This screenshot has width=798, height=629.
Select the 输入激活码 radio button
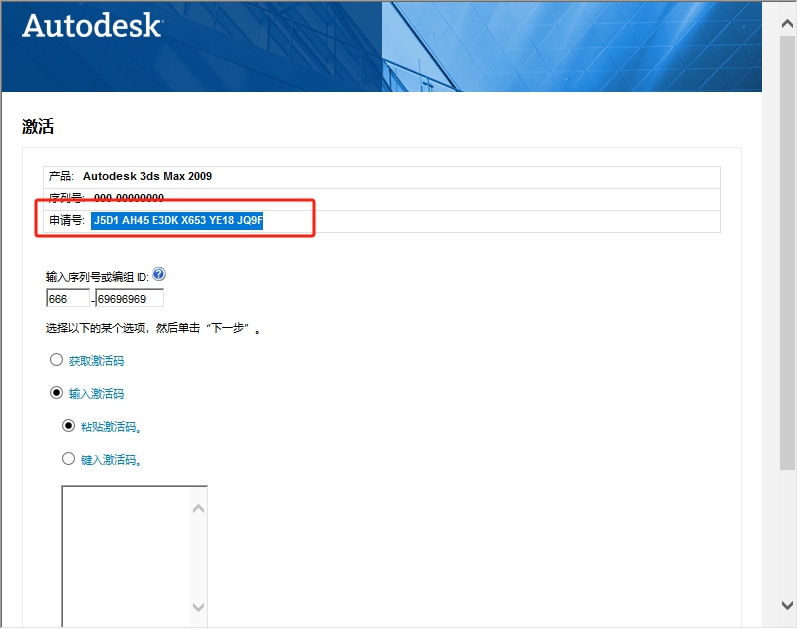[56, 393]
